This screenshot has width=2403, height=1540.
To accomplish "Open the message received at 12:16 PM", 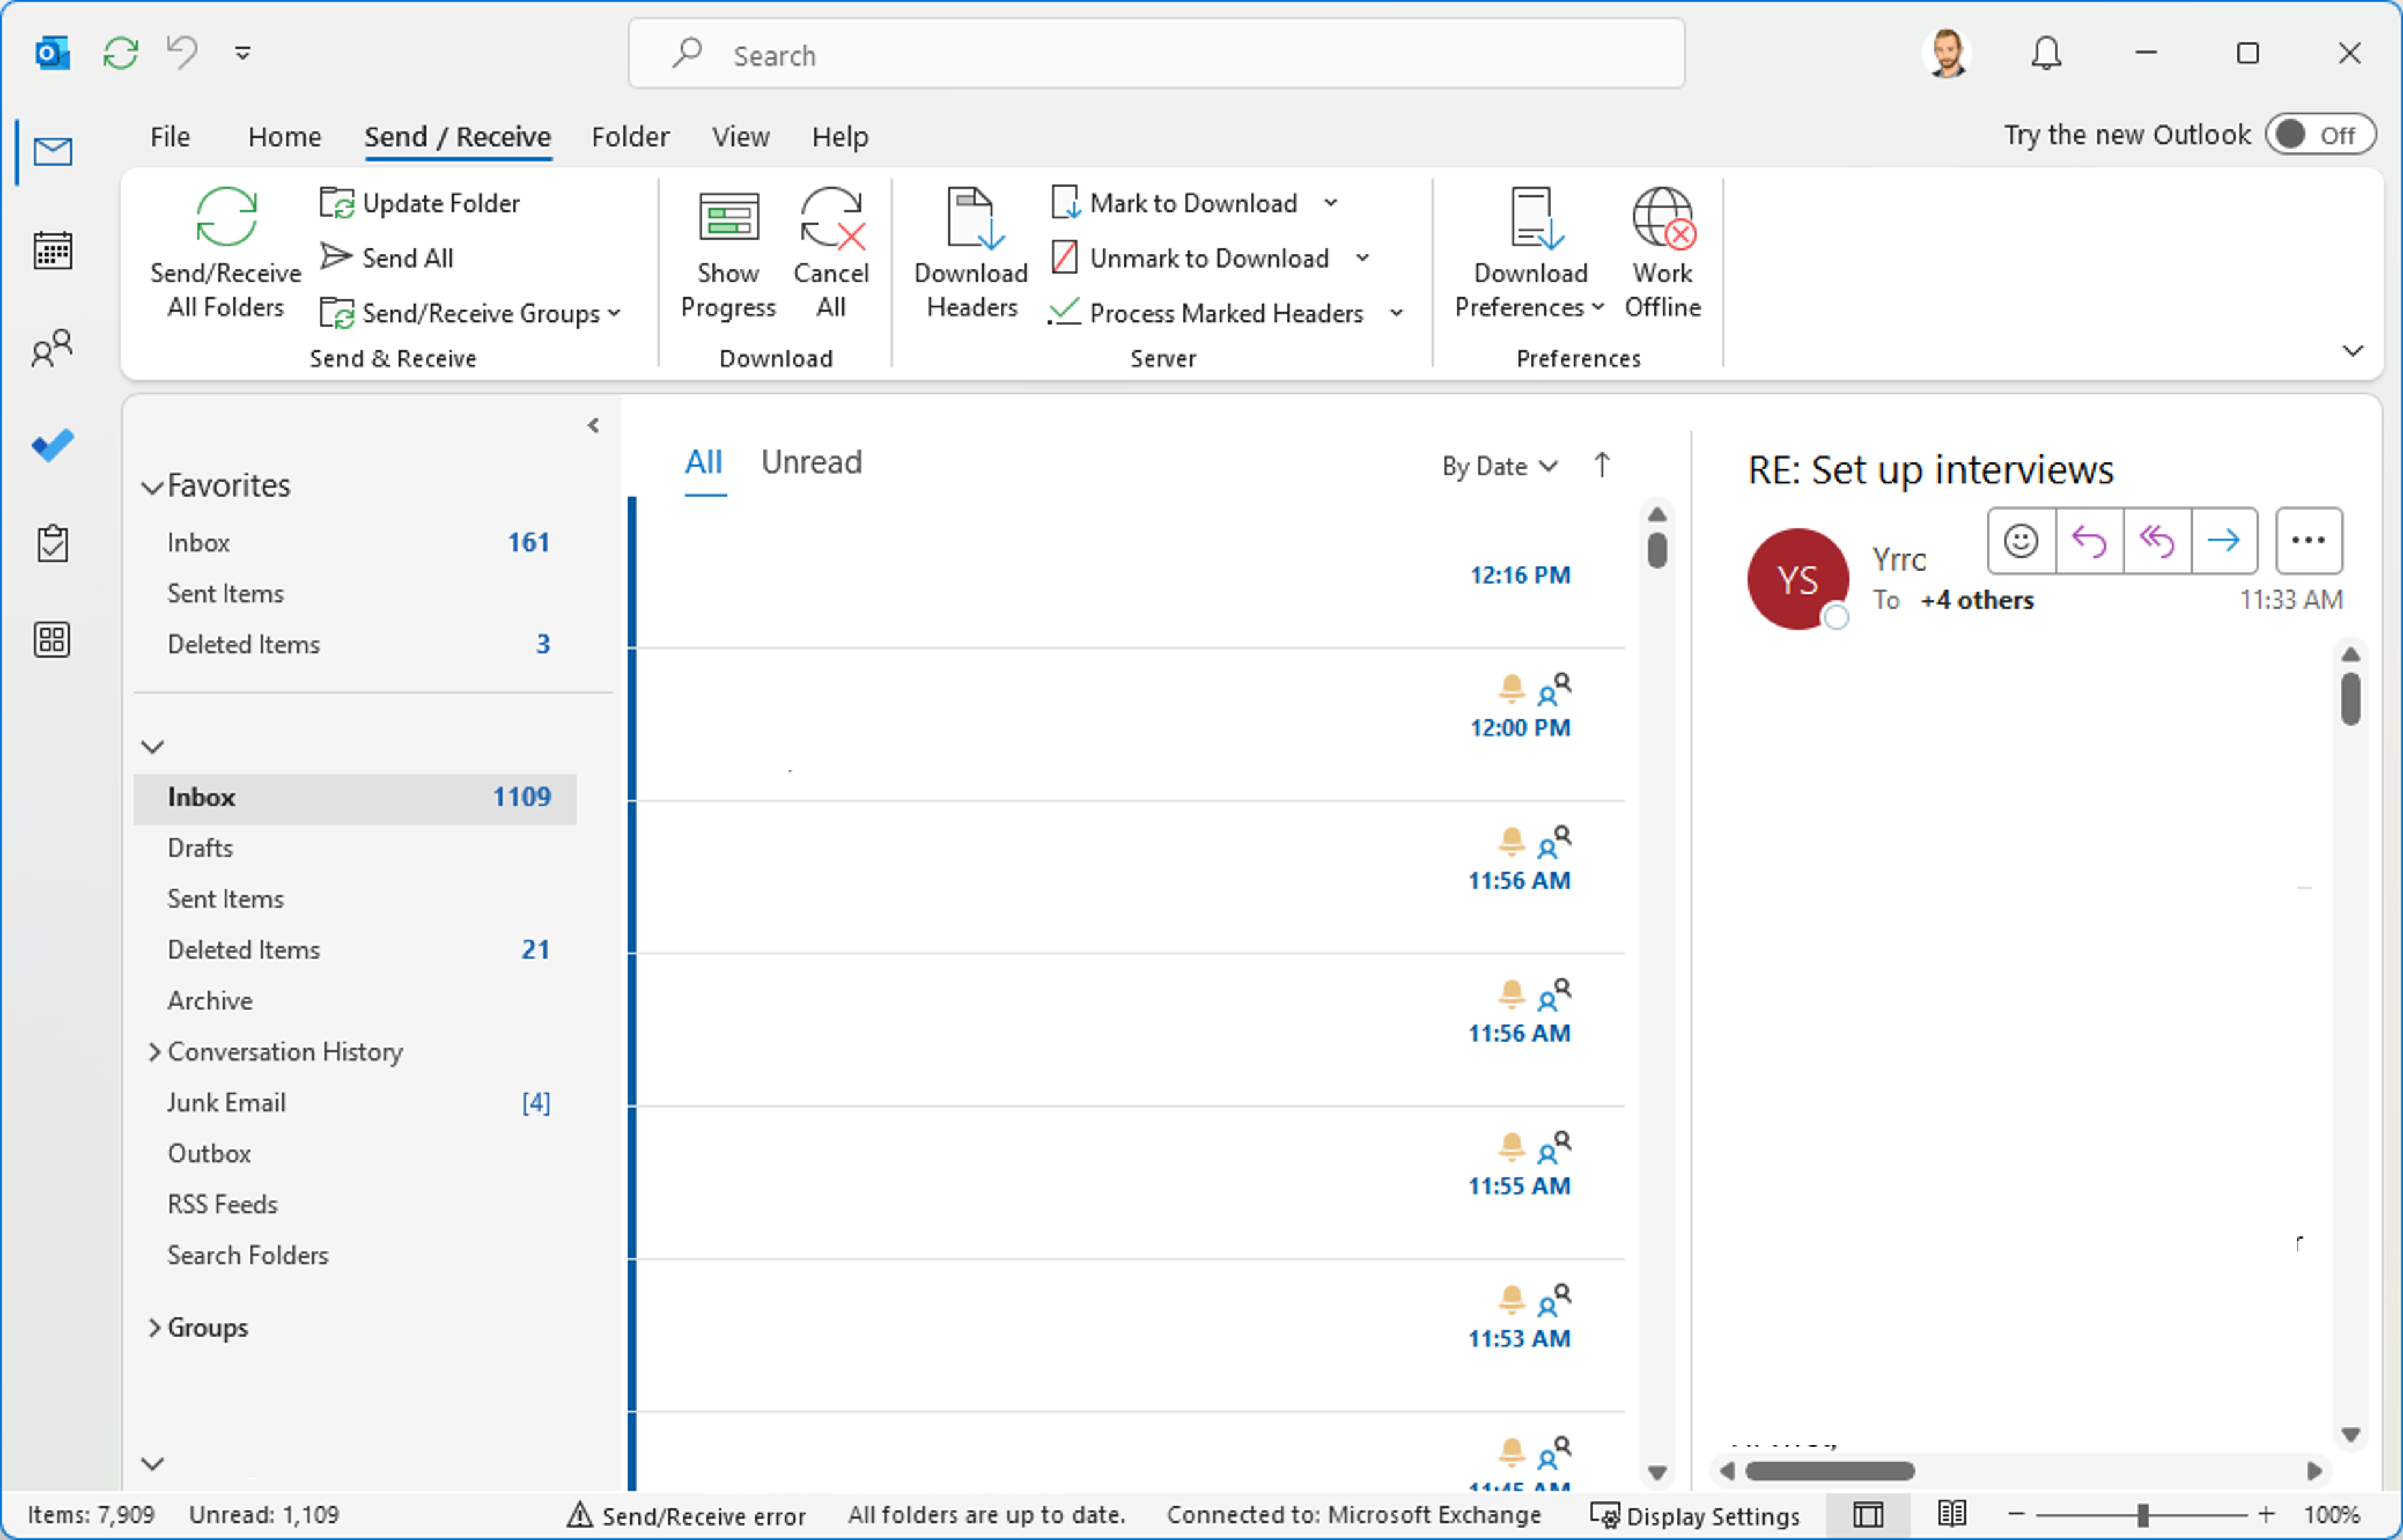I will 1130,573.
